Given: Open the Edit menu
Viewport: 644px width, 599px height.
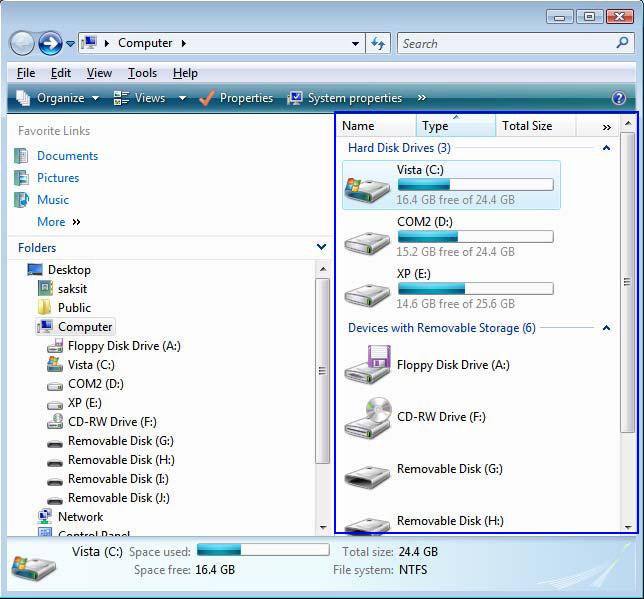Looking at the screenshot, I should (x=61, y=73).
